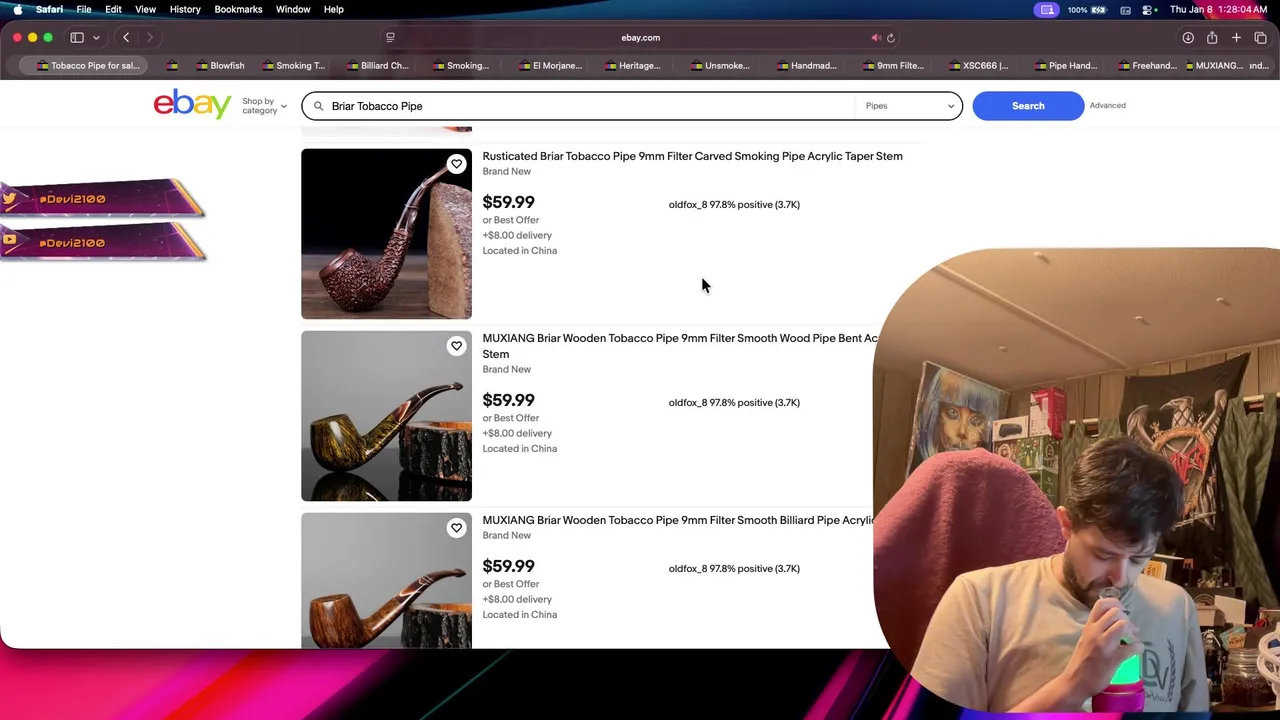Reload the page
Image resolution: width=1280 pixels, height=720 pixels.
pyautogui.click(x=891, y=38)
